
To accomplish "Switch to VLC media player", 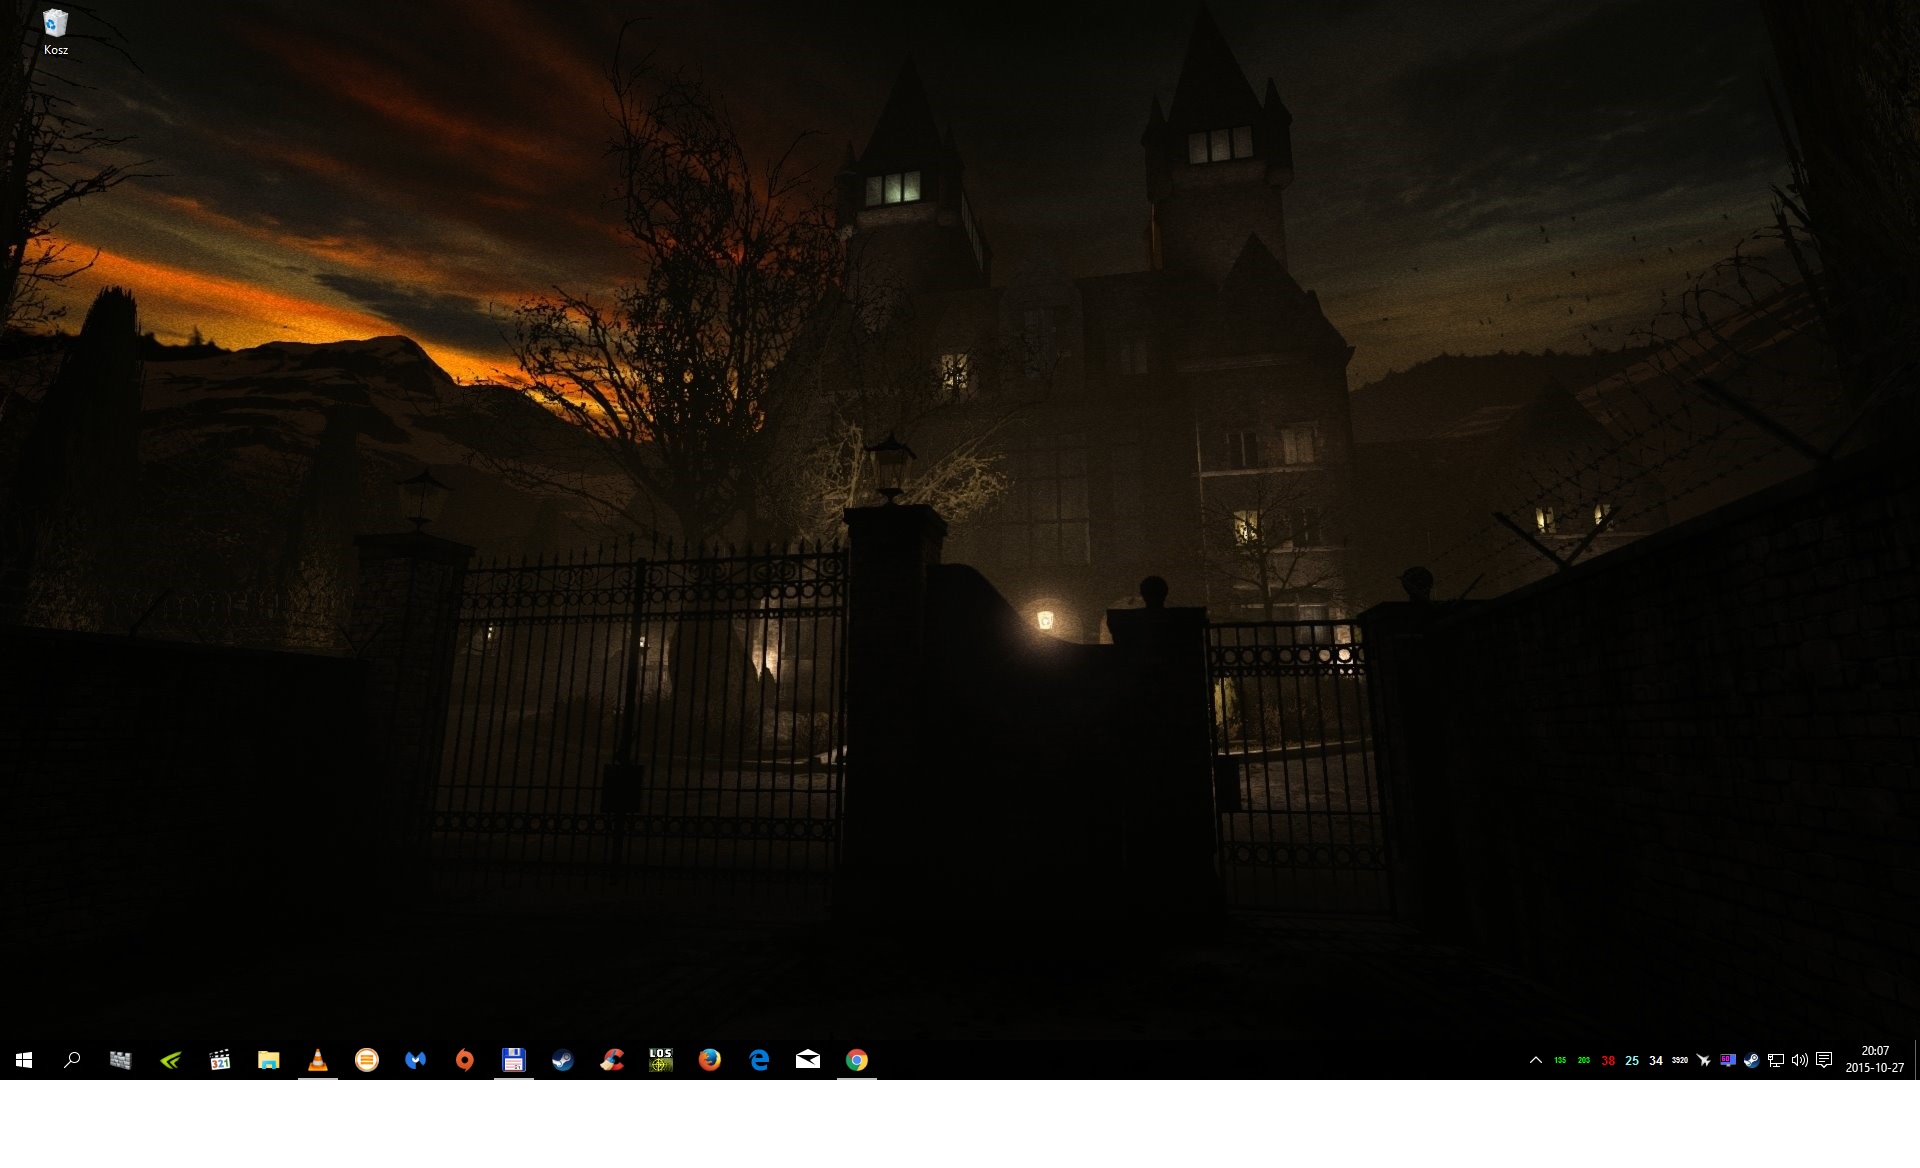I will 317,1060.
